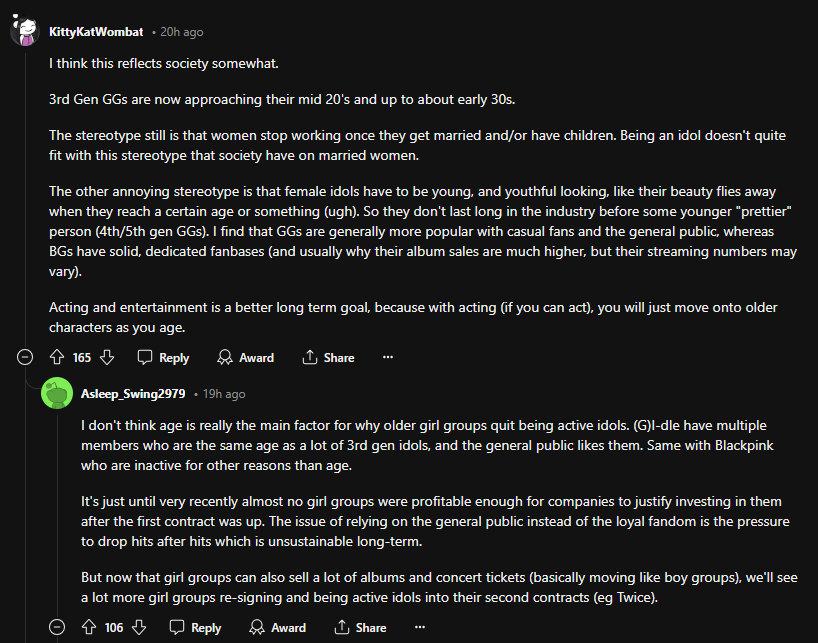Open the KittyKatWombat username link
The width and height of the screenshot is (818, 643).
coord(96,32)
